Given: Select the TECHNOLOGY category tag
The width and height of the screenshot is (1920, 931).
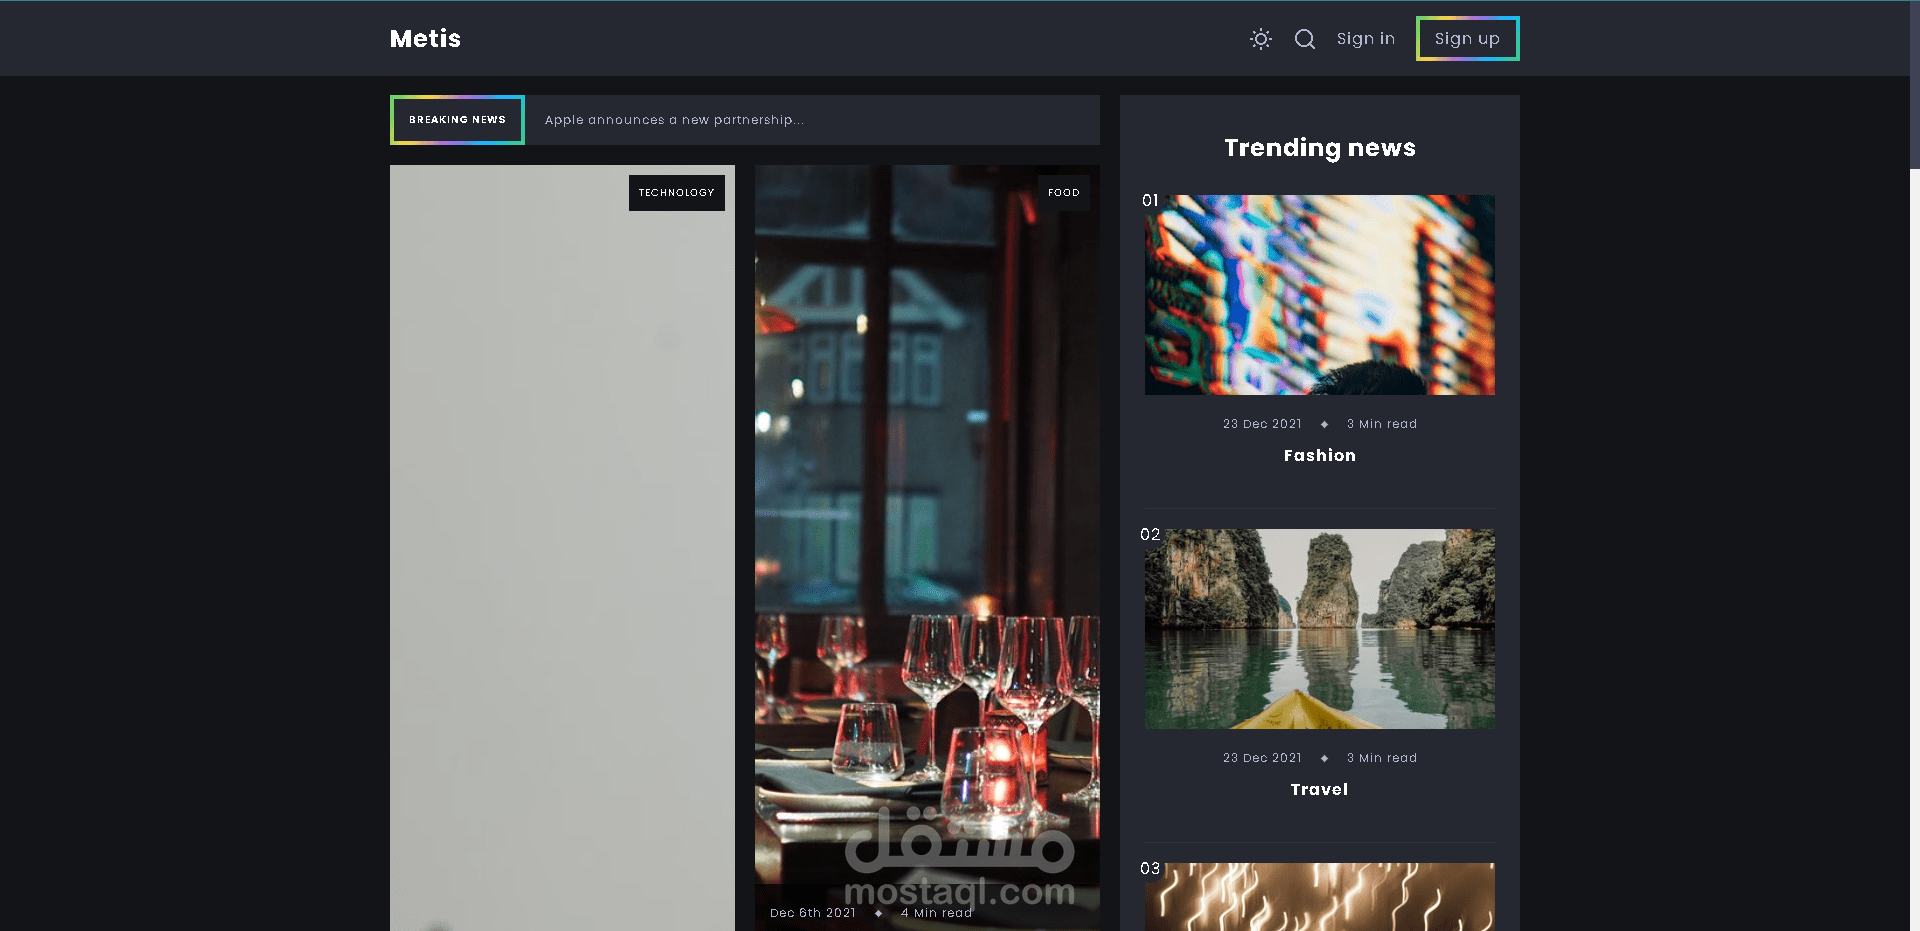Looking at the screenshot, I should pyautogui.click(x=677, y=193).
